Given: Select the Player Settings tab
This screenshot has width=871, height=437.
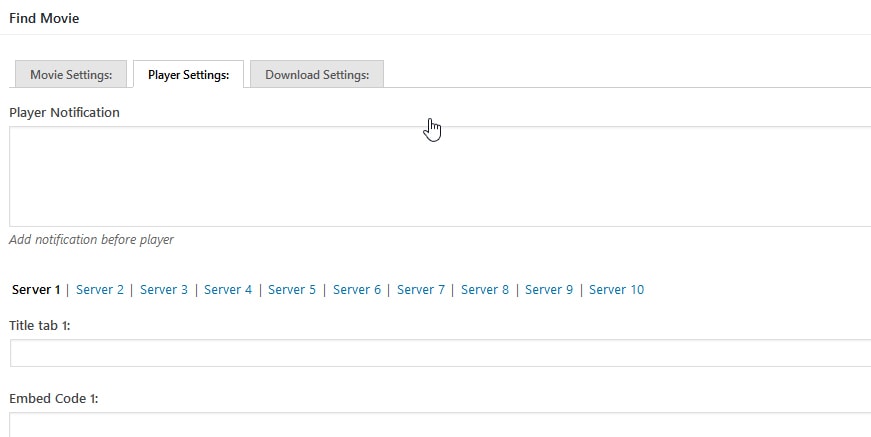Looking at the screenshot, I should tap(188, 75).
